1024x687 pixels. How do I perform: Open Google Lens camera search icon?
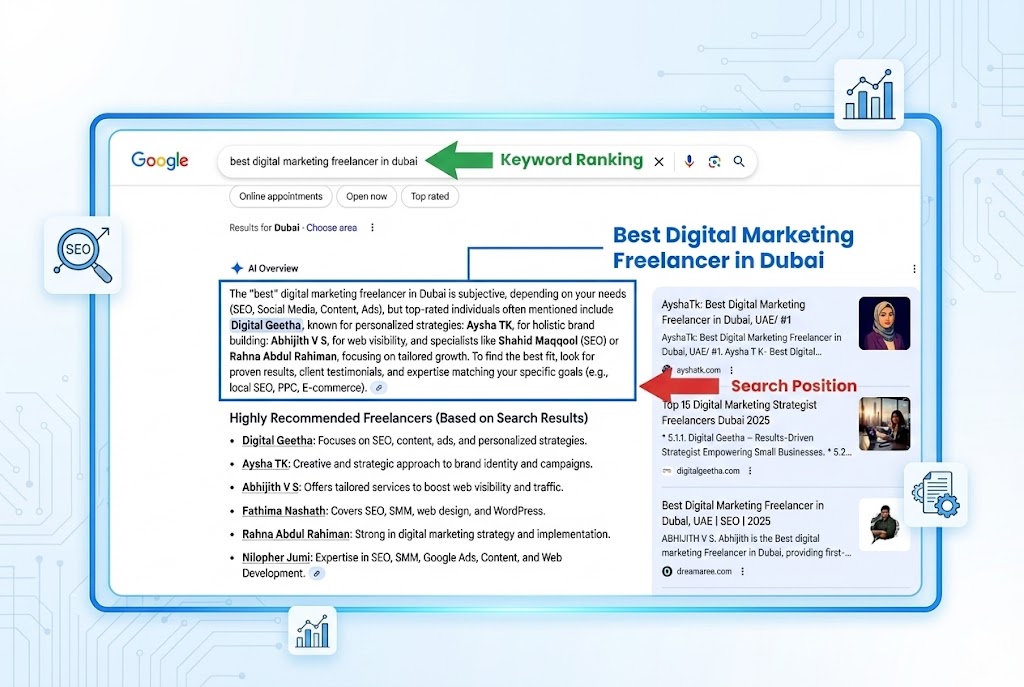[x=714, y=161]
